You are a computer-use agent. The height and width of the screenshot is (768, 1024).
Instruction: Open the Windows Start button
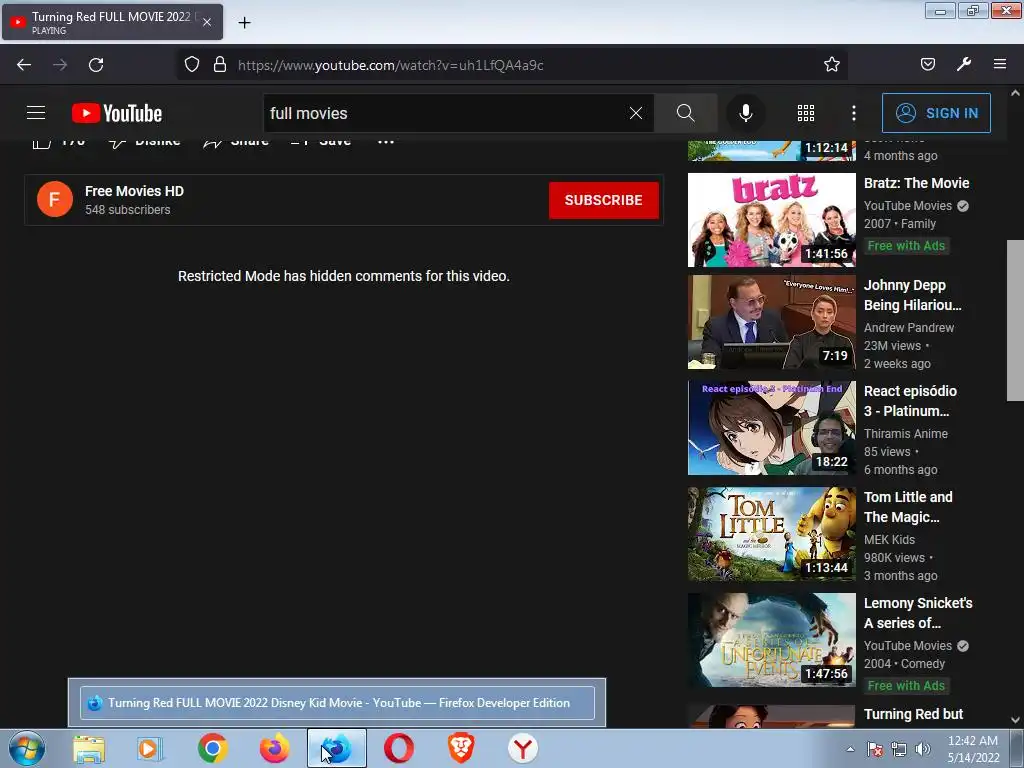coord(27,748)
